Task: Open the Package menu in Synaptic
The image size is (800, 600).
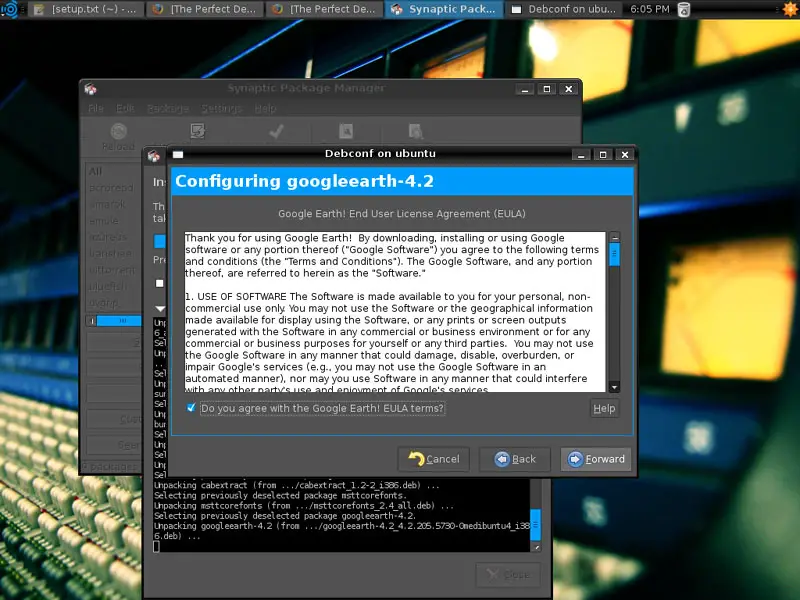Action: (168, 108)
